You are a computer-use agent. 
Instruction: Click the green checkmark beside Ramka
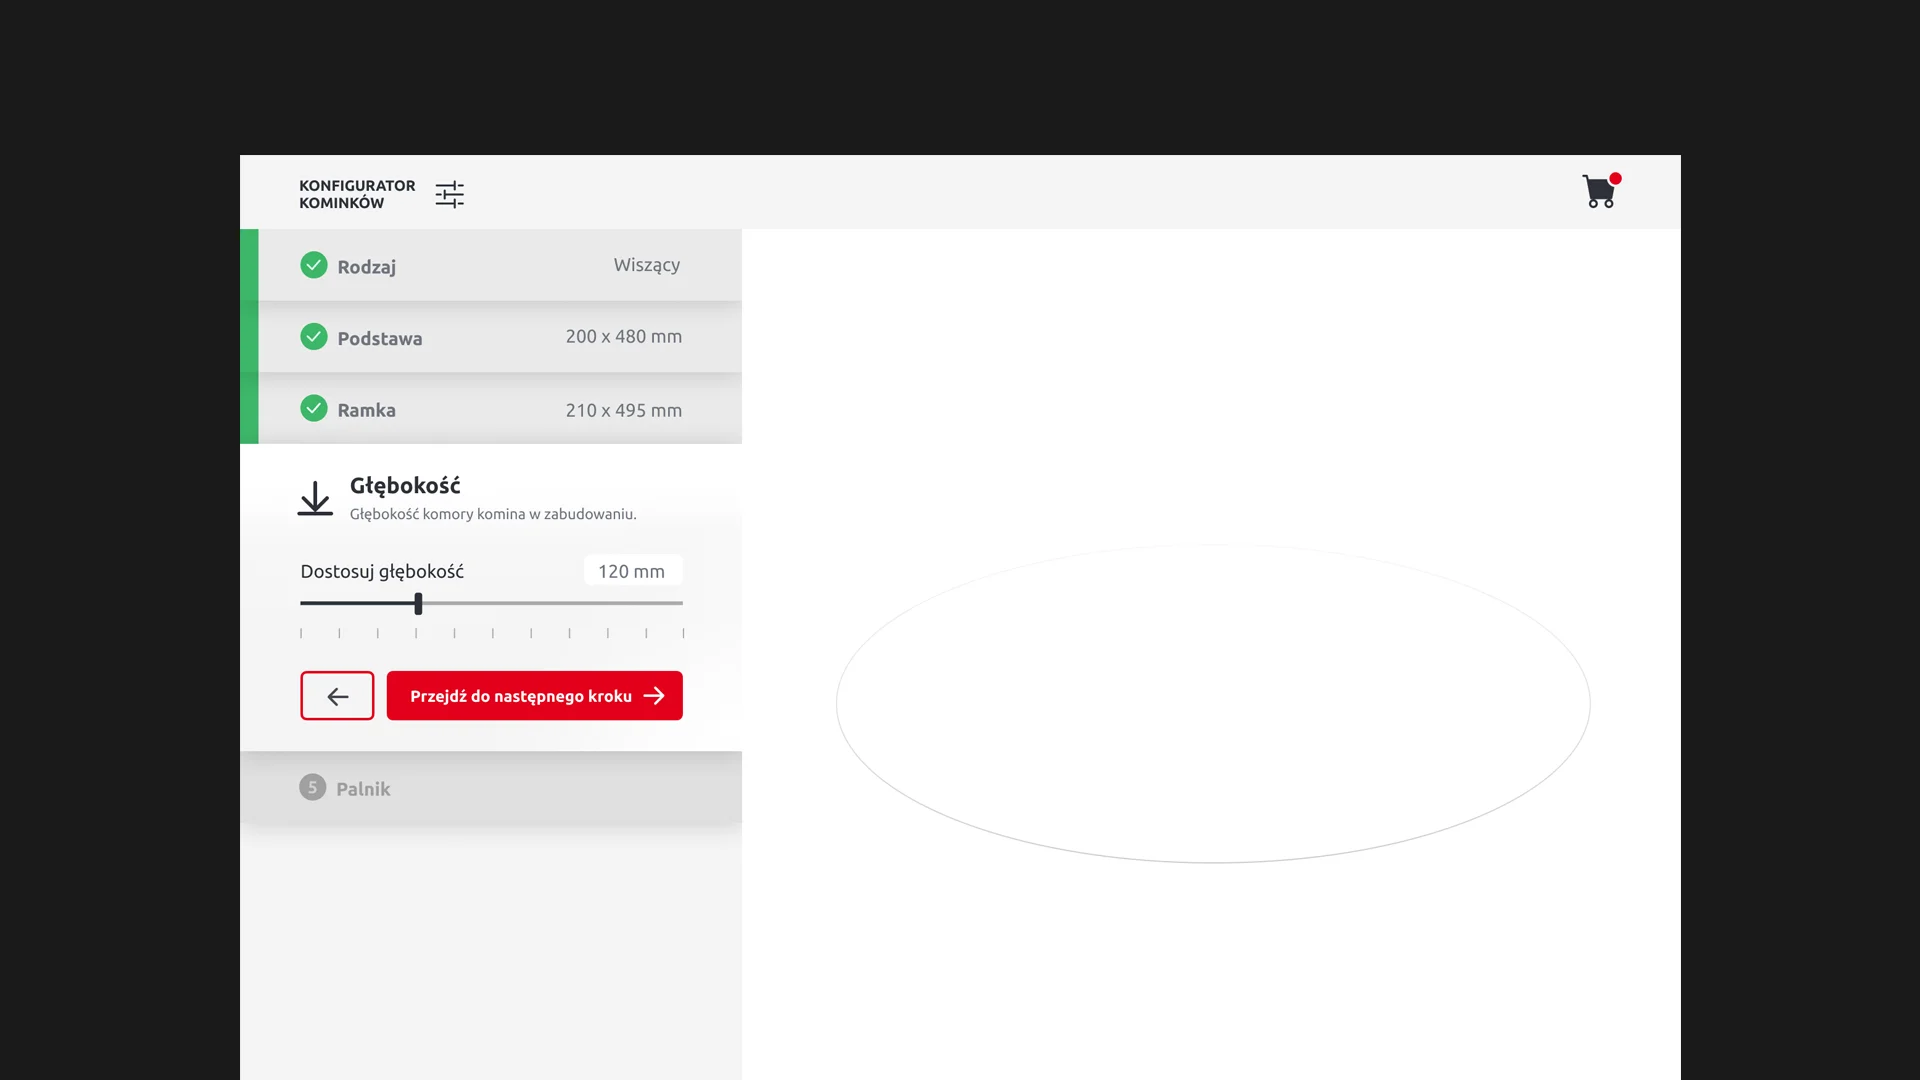pyautogui.click(x=314, y=409)
